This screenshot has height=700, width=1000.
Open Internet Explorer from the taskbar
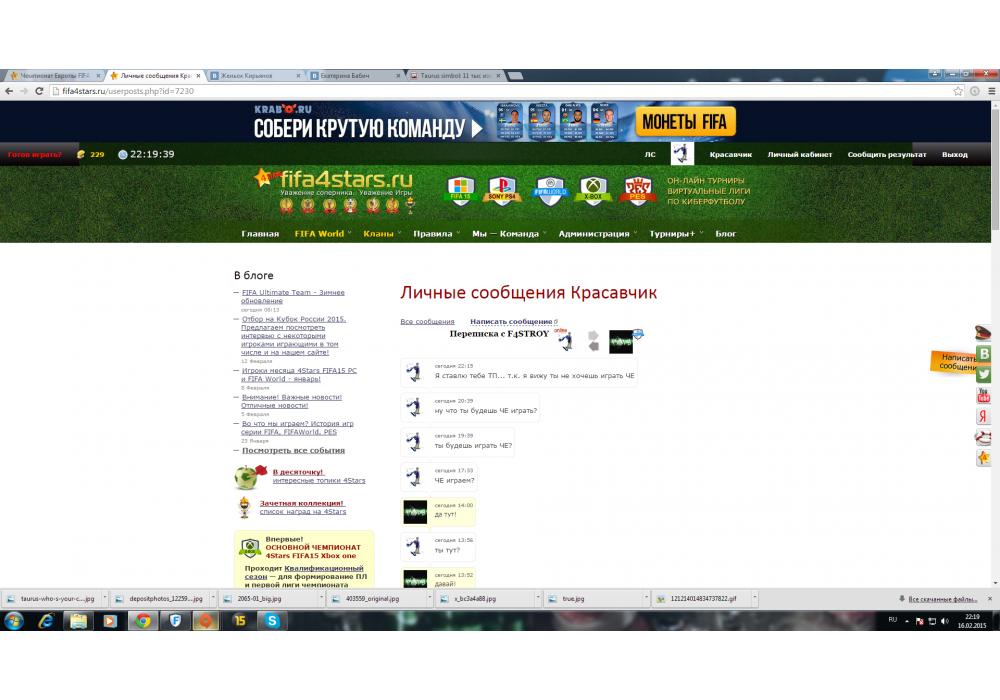pos(46,620)
